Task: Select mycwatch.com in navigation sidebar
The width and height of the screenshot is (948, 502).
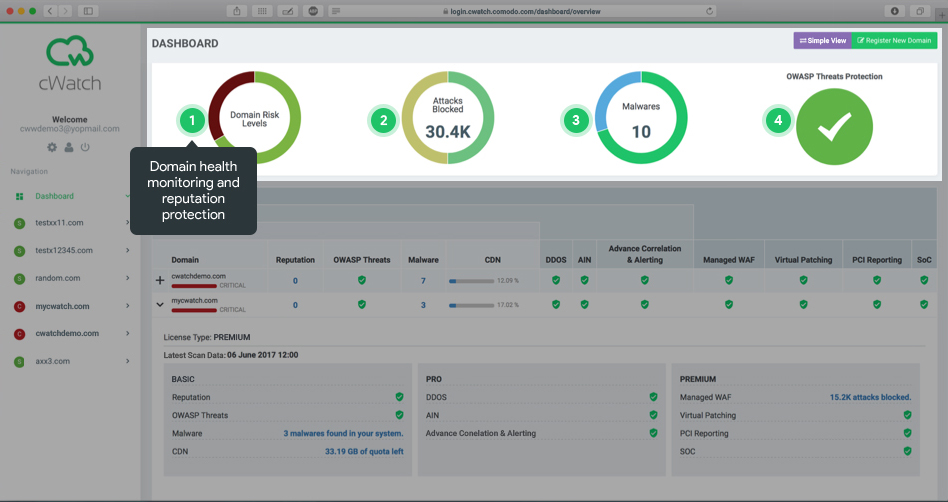Action: [x=62, y=307]
